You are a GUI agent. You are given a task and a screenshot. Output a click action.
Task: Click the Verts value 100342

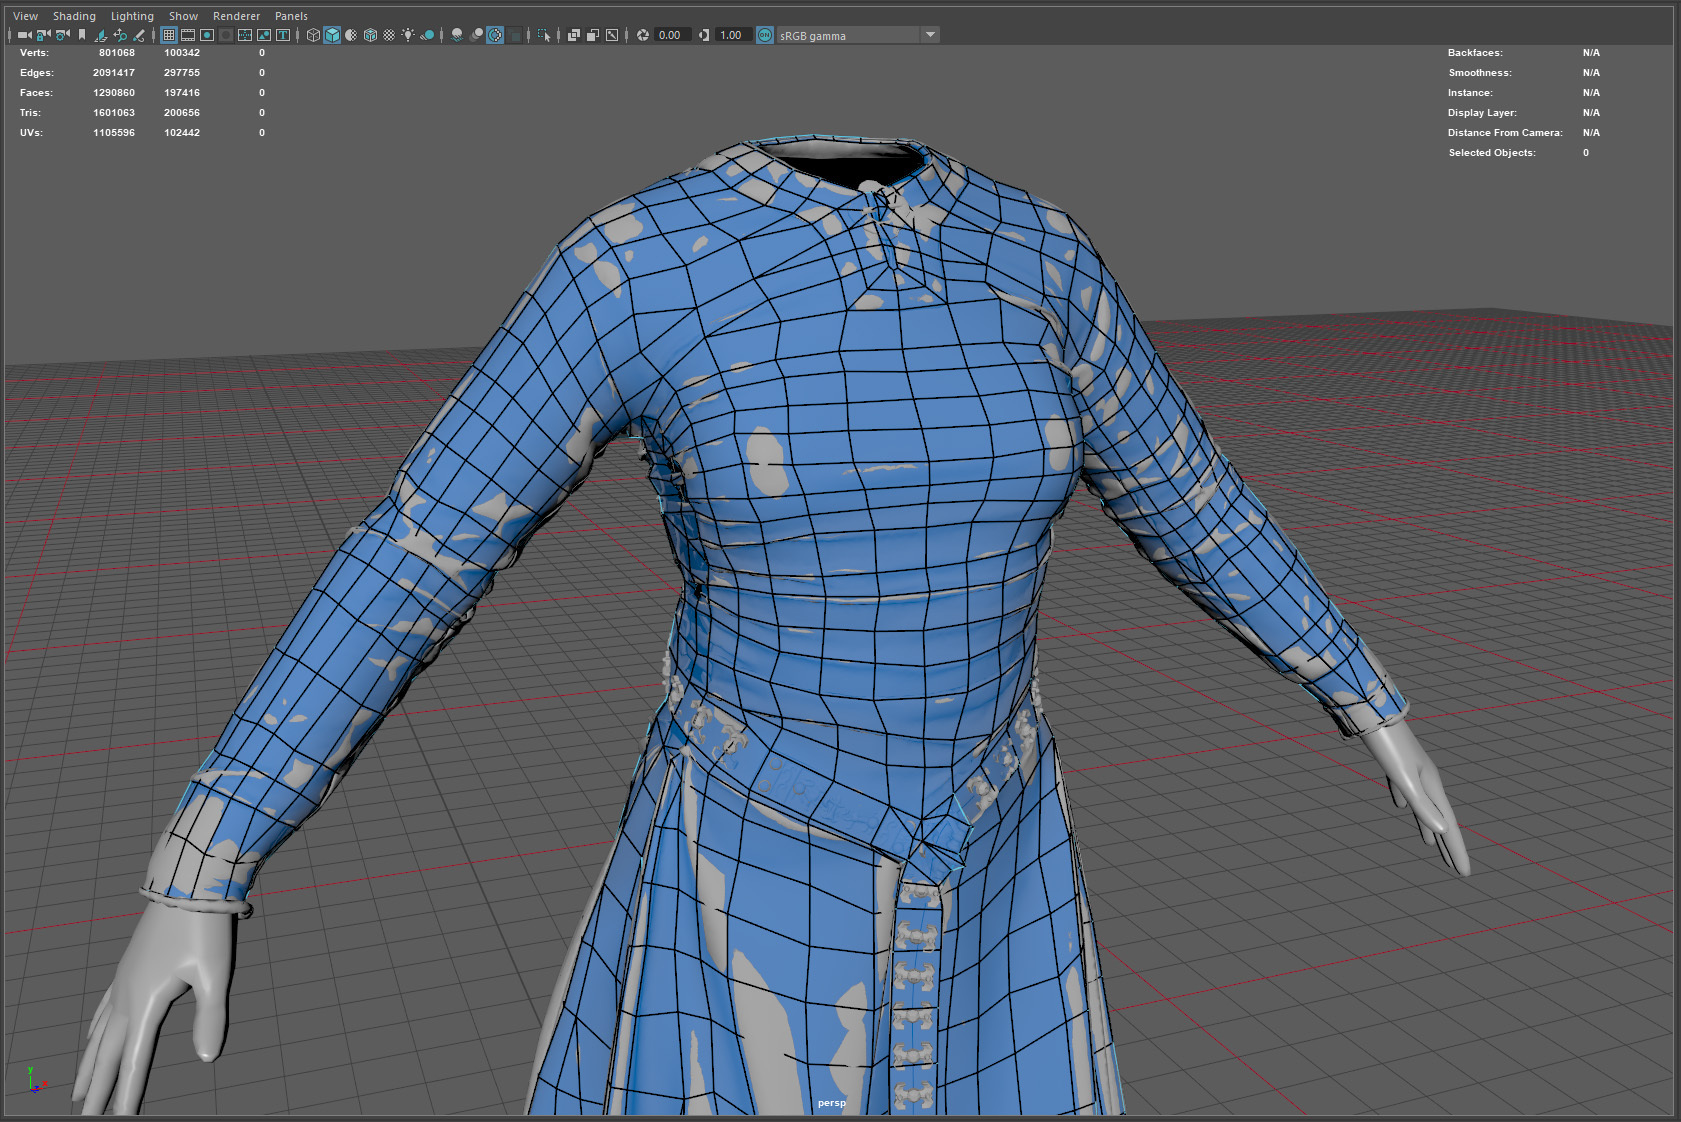coord(182,53)
